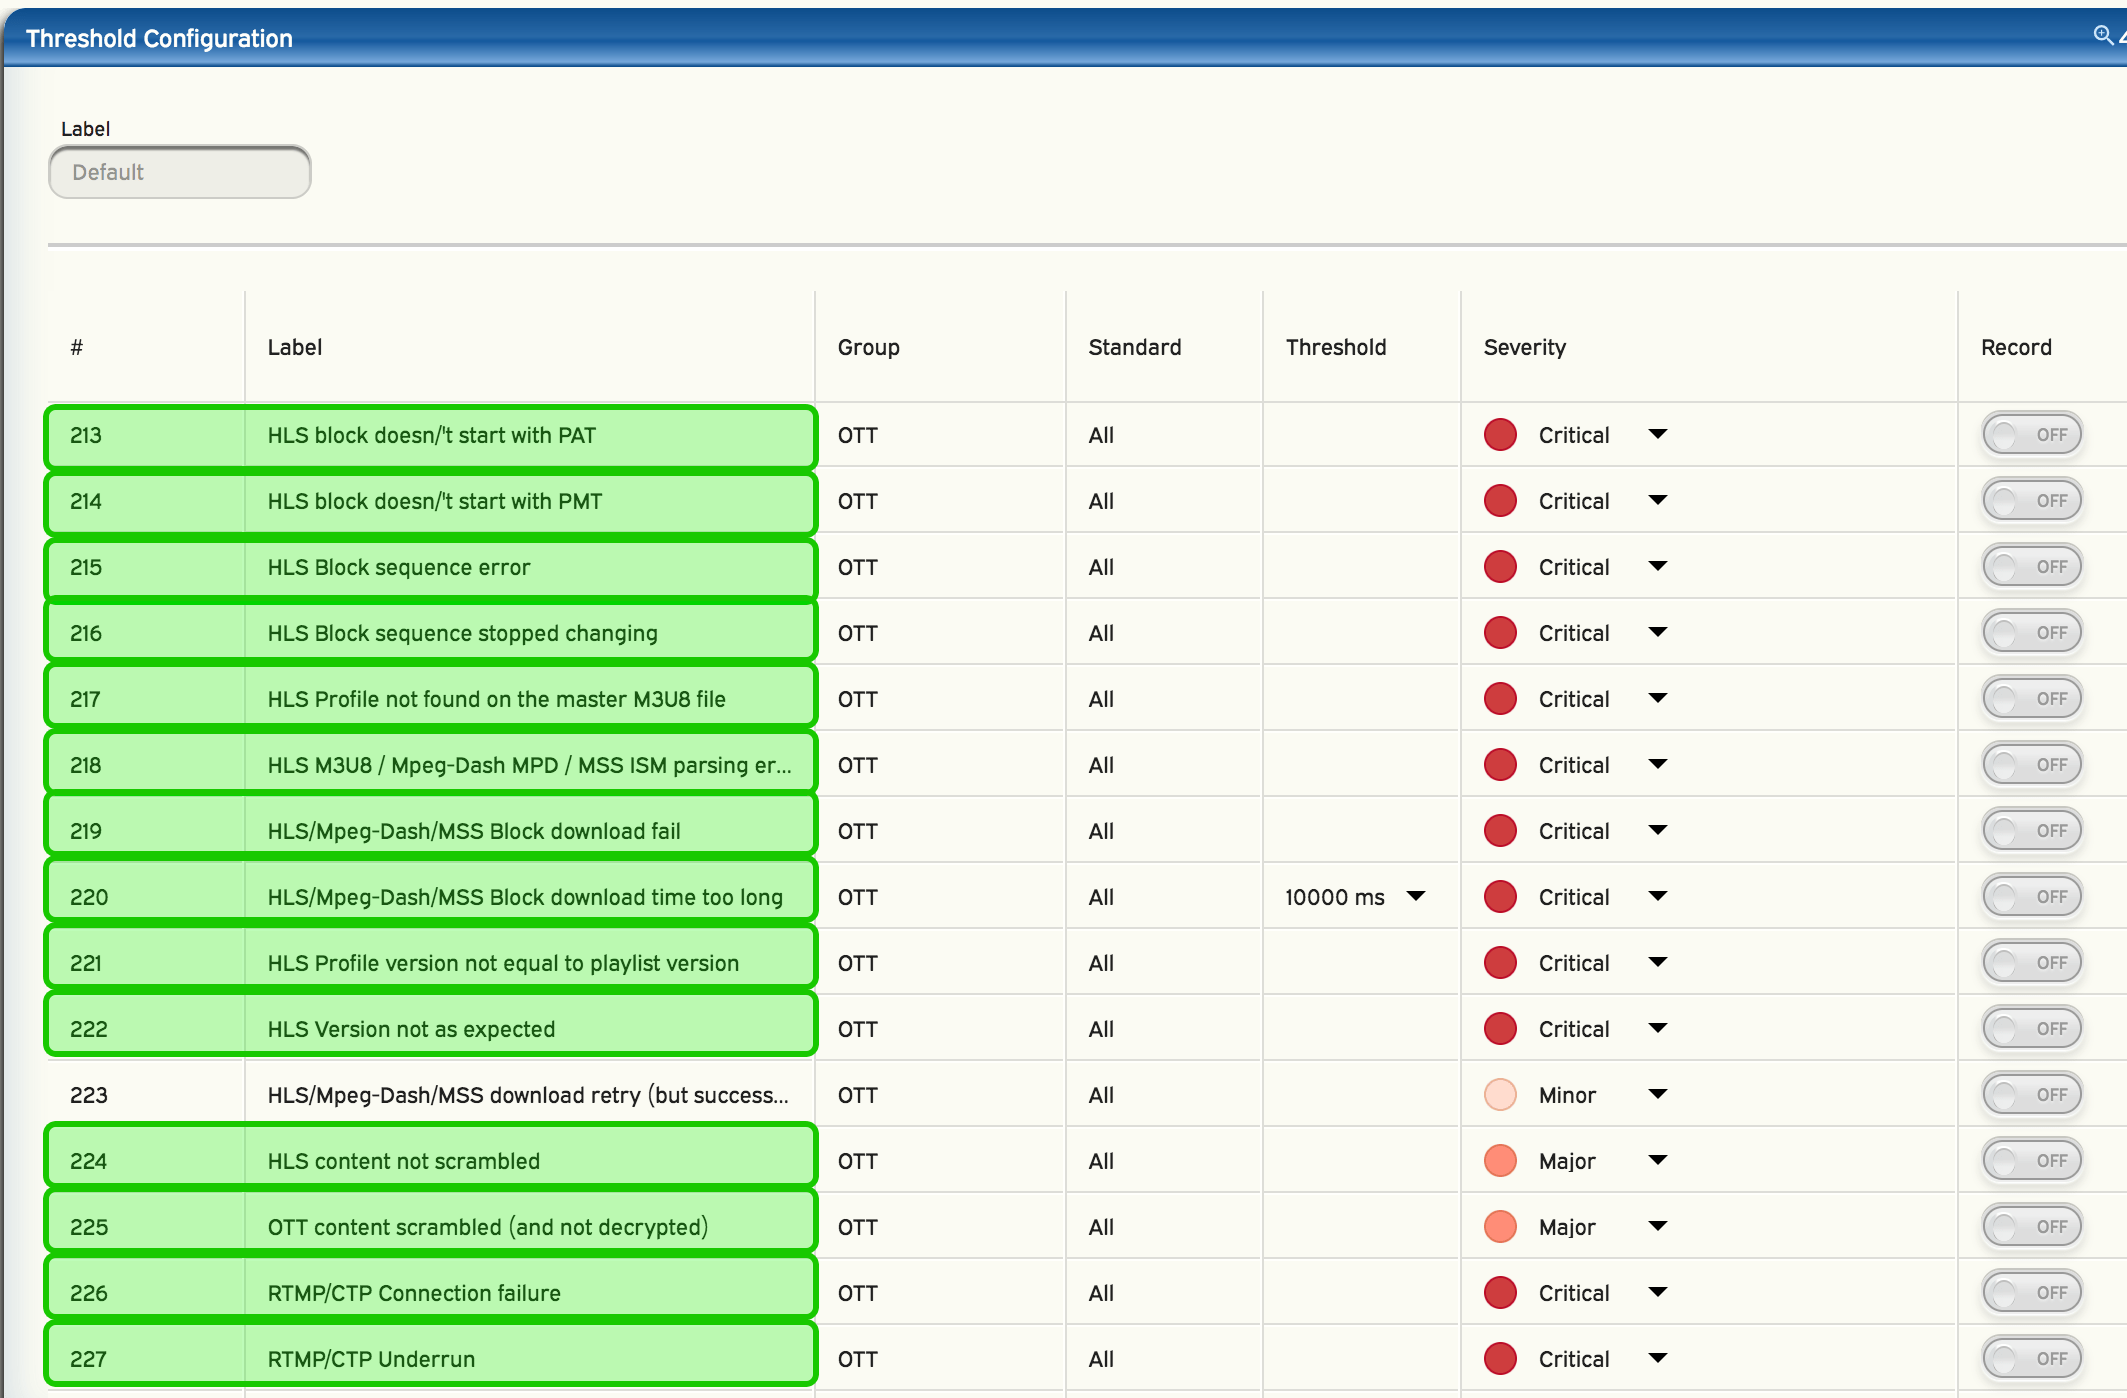
Task: Click the pale Minor severity dot in row 223
Action: click(1500, 1095)
